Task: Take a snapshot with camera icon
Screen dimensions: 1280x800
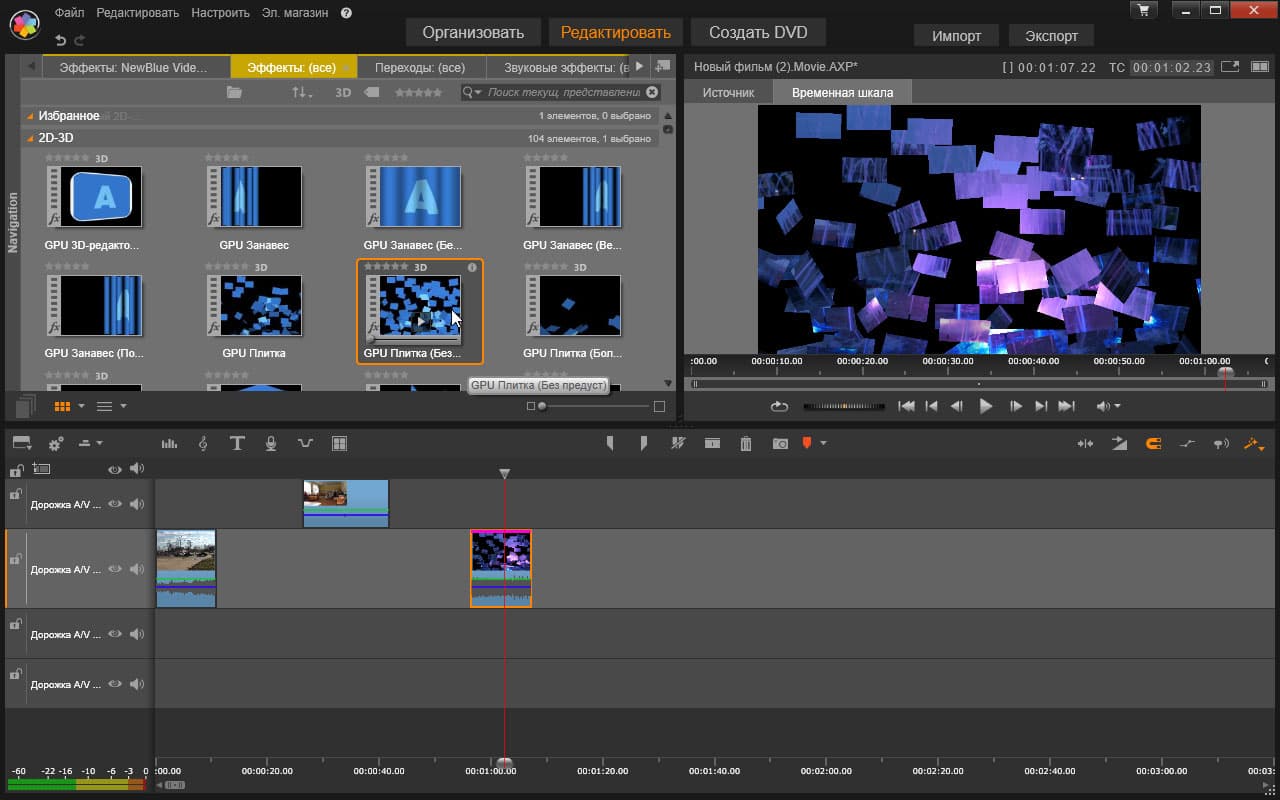Action: (780, 443)
